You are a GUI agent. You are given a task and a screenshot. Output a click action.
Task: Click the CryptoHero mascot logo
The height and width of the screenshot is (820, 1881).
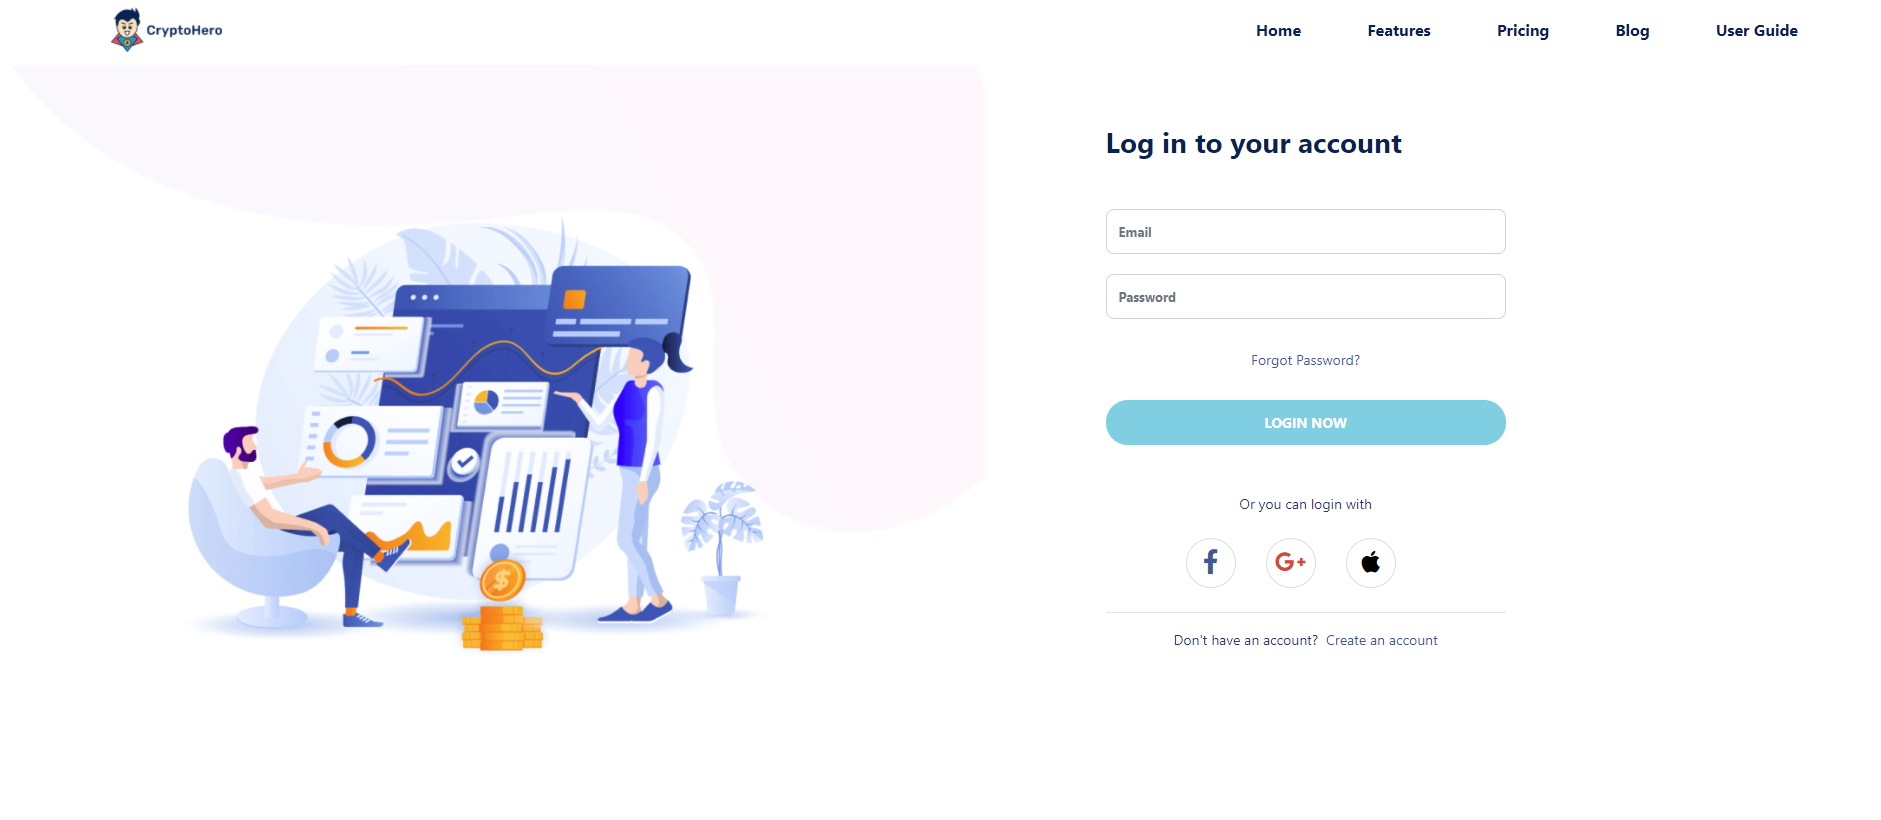point(127,30)
